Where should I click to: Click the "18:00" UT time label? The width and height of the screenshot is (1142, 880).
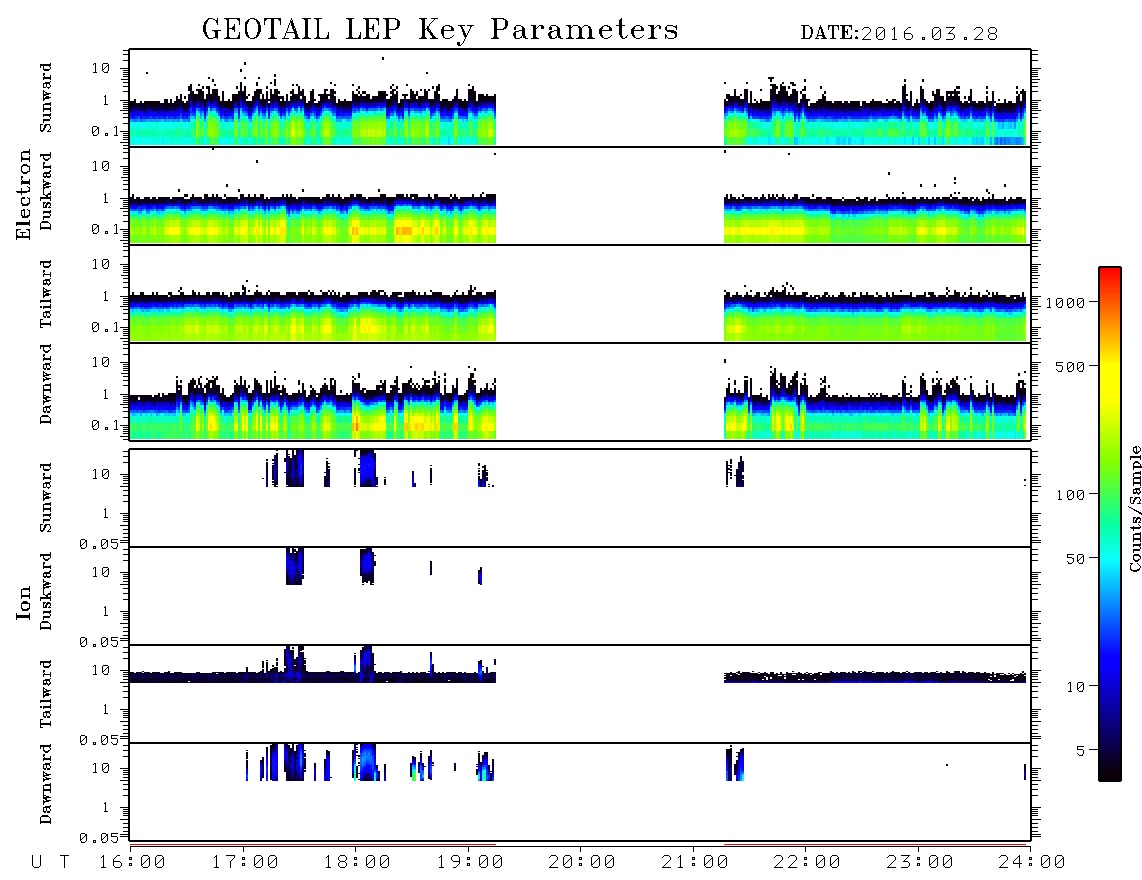pos(357,863)
